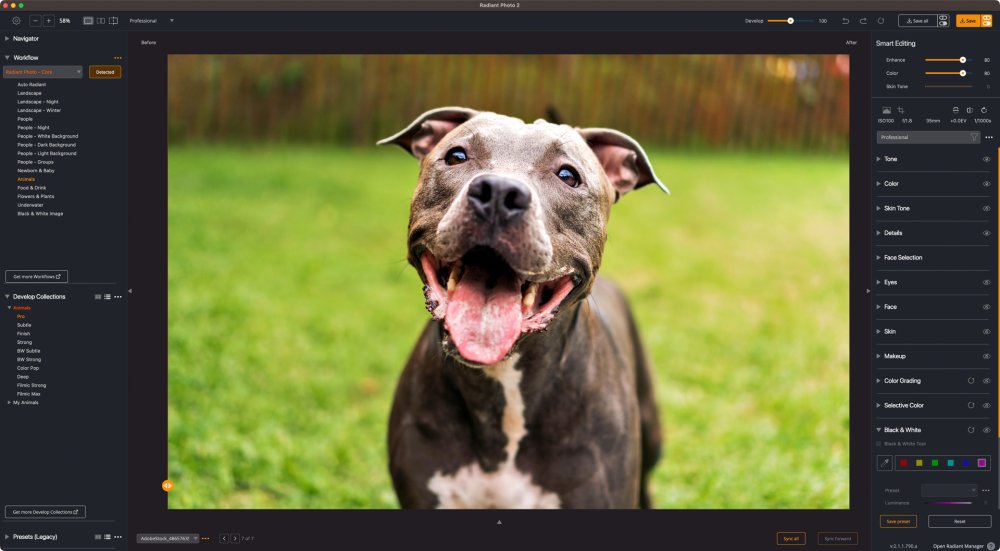1000x551 pixels.
Task: Toggle Tone section visibility eye
Action: tap(987, 159)
